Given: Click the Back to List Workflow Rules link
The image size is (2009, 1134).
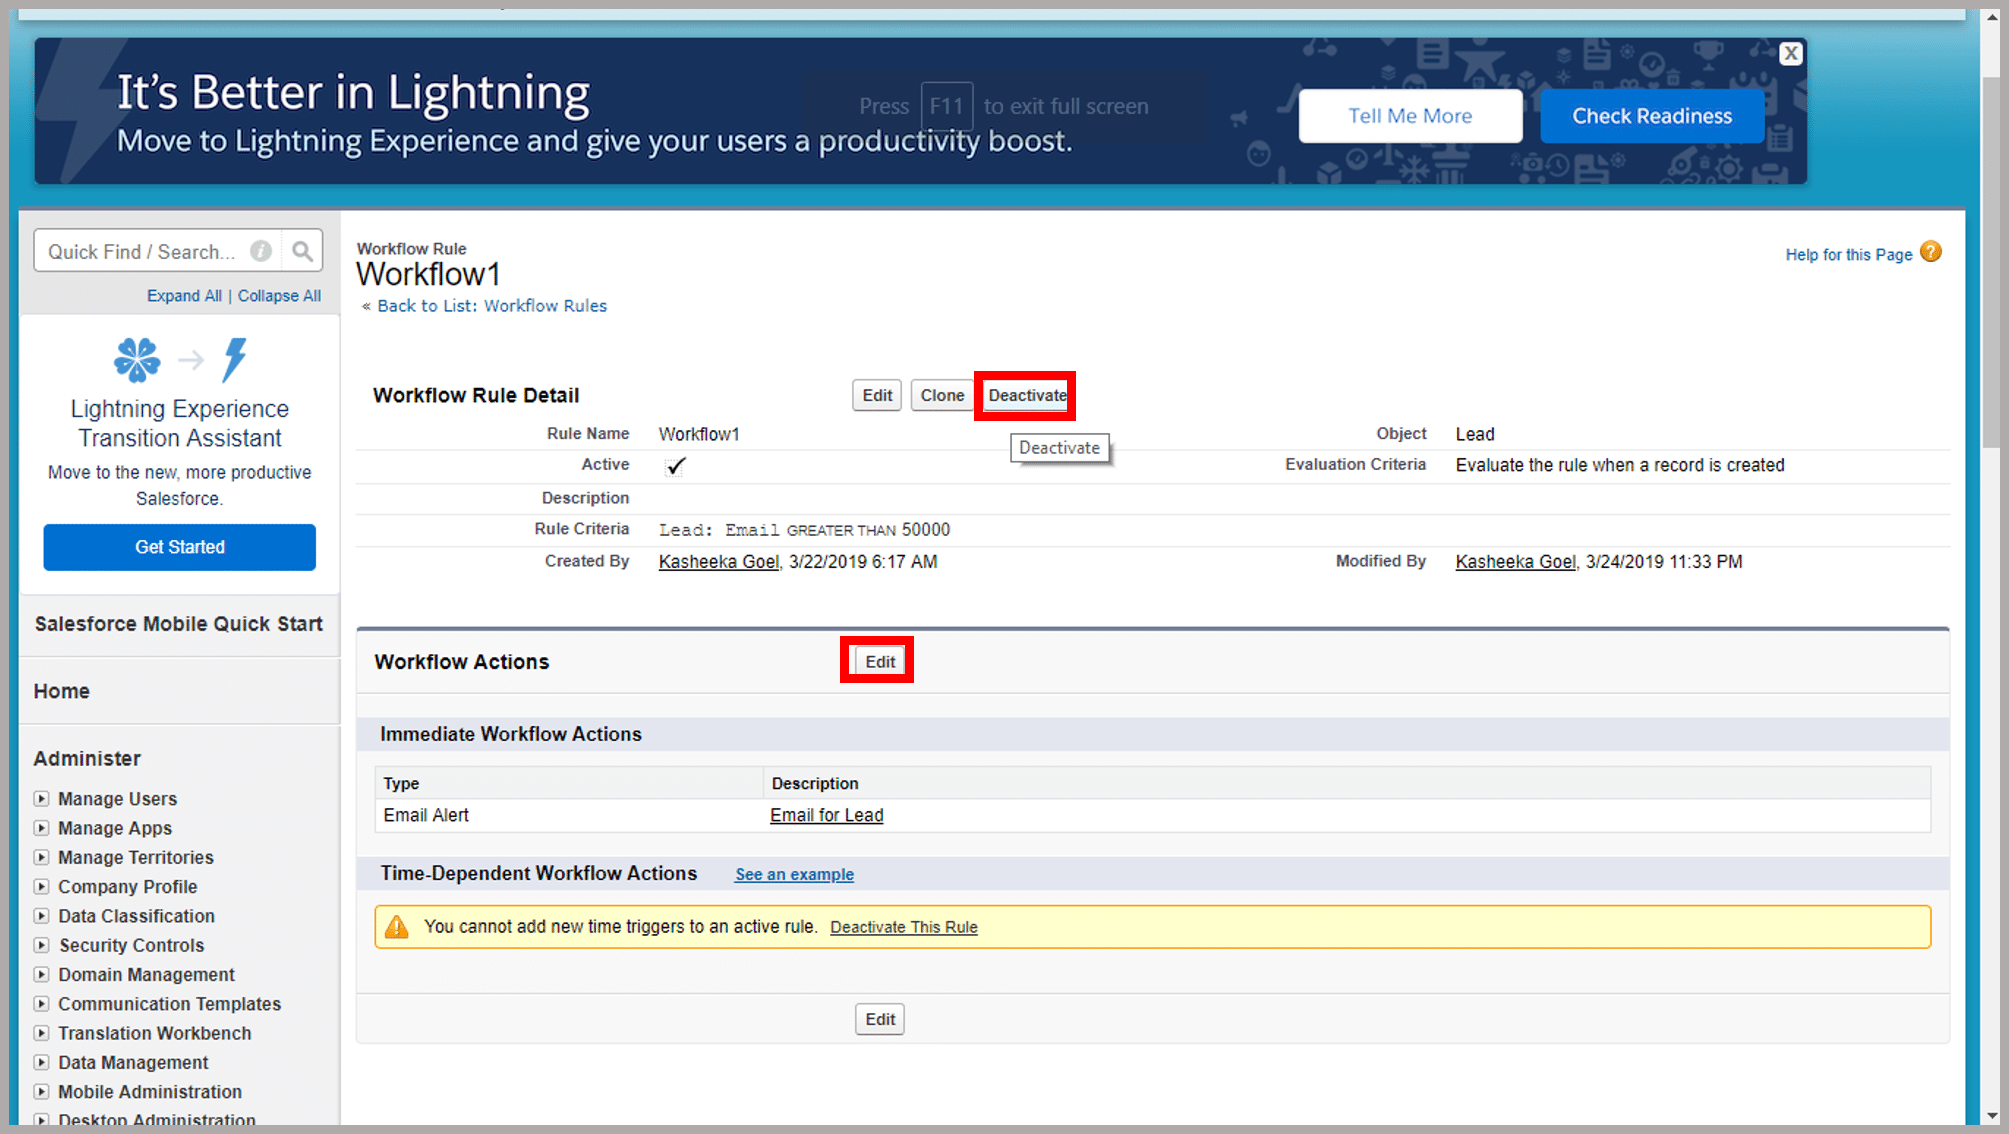Looking at the screenshot, I should [x=488, y=306].
